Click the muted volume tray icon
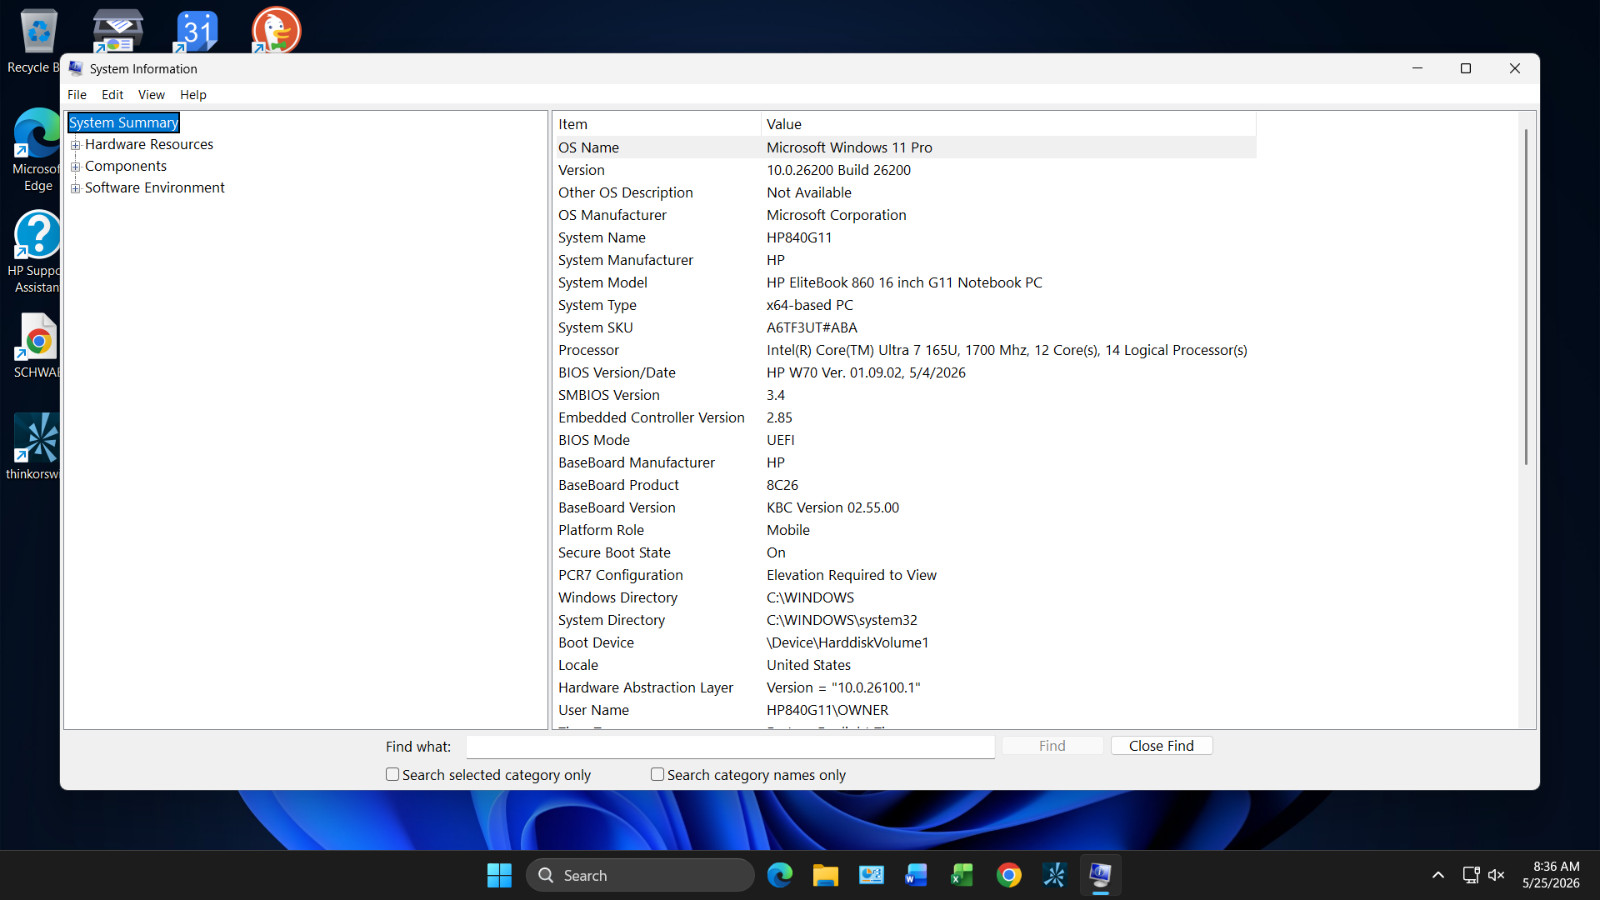Image resolution: width=1600 pixels, height=900 pixels. coord(1496,875)
